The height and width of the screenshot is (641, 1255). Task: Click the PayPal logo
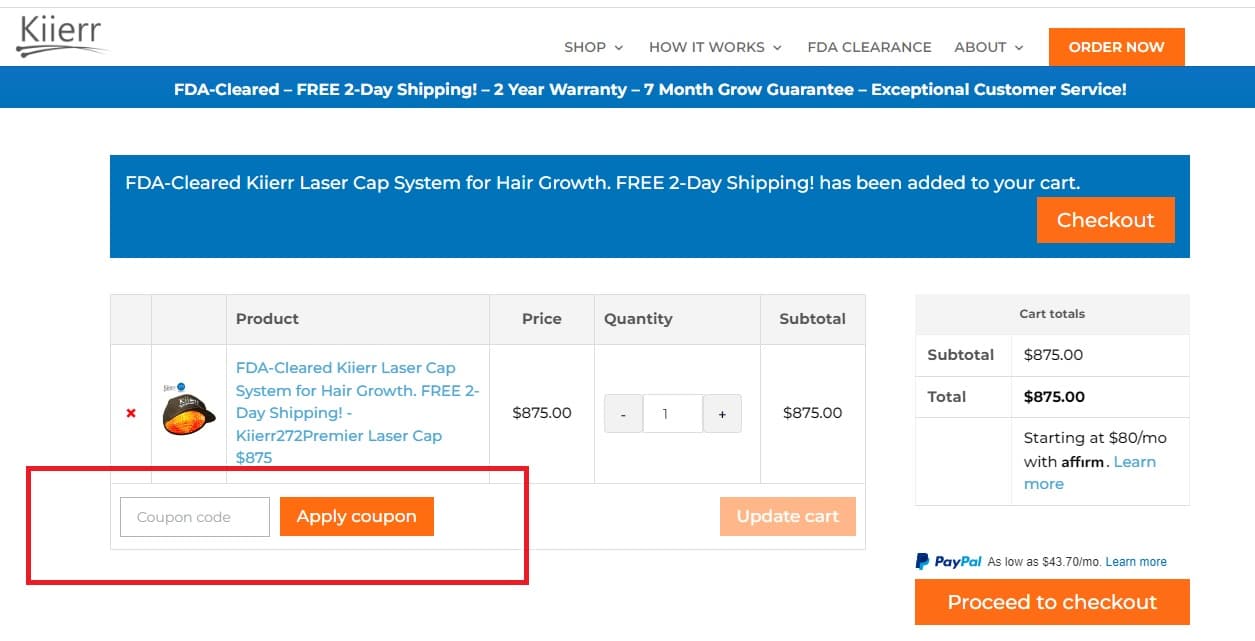[946, 560]
